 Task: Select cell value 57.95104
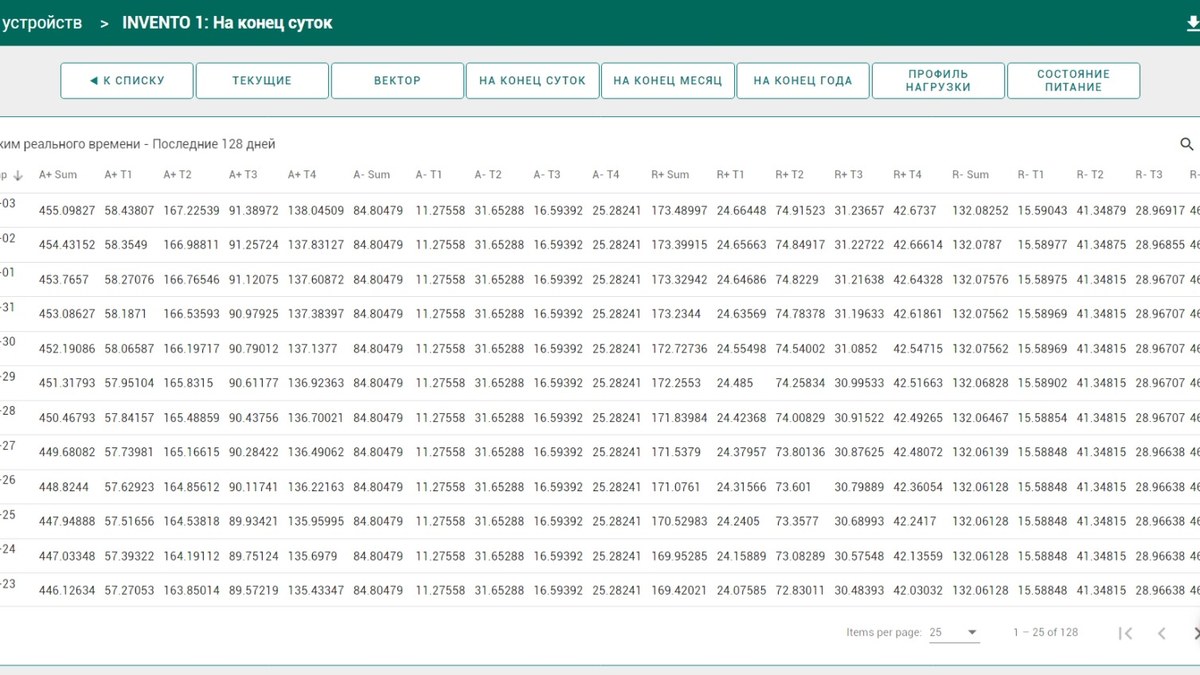[x=130, y=383]
